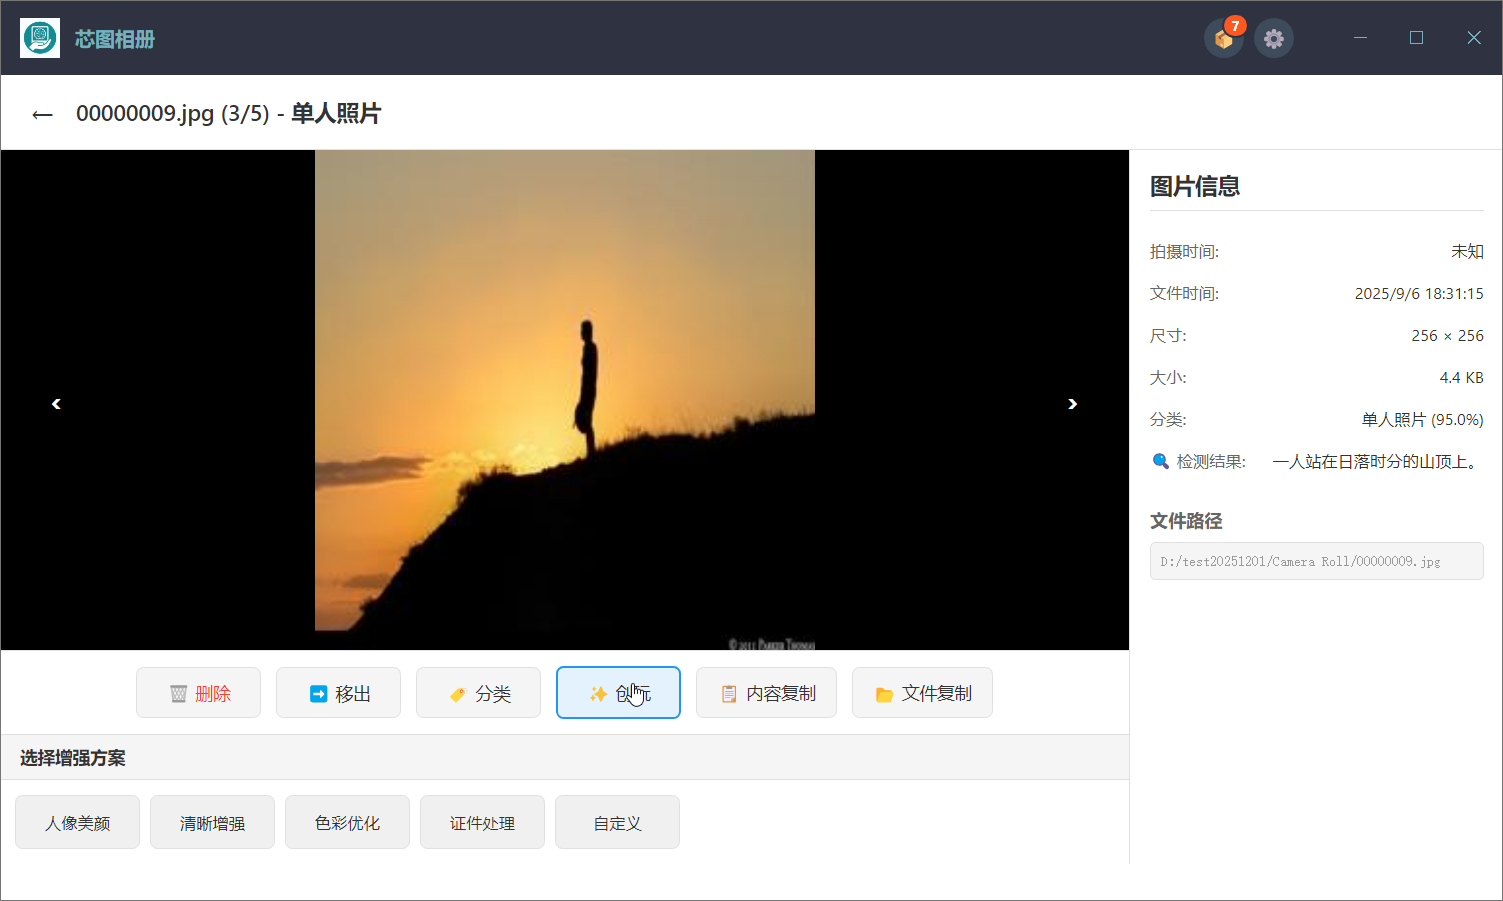Choose the 自定义 enhancement option
The width and height of the screenshot is (1503, 901).
pyautogui.click(x=617, y=823)
